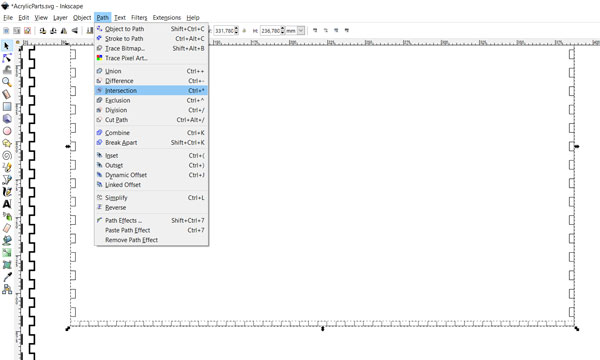Select the Zoom magnifier tool
This screenshot has width=600, height=360.
pyautogui.click(x=7, y=82)
